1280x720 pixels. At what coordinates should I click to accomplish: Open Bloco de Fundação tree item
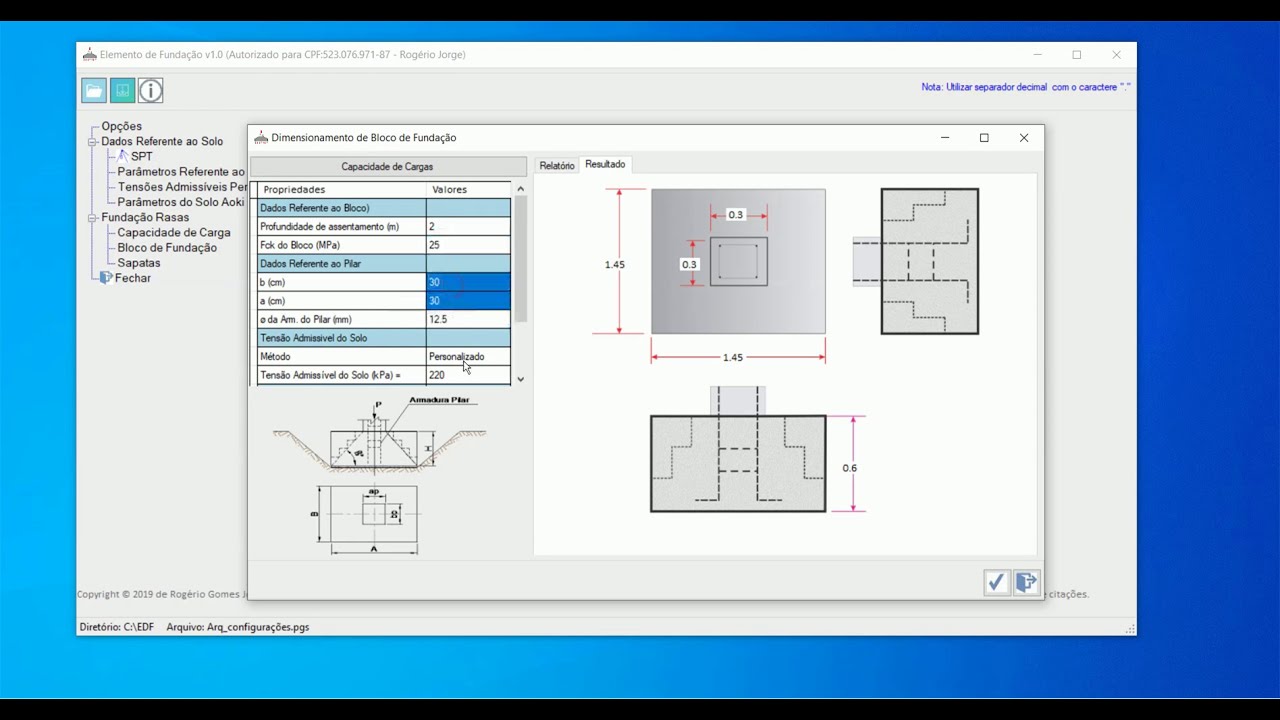(167, 248)
